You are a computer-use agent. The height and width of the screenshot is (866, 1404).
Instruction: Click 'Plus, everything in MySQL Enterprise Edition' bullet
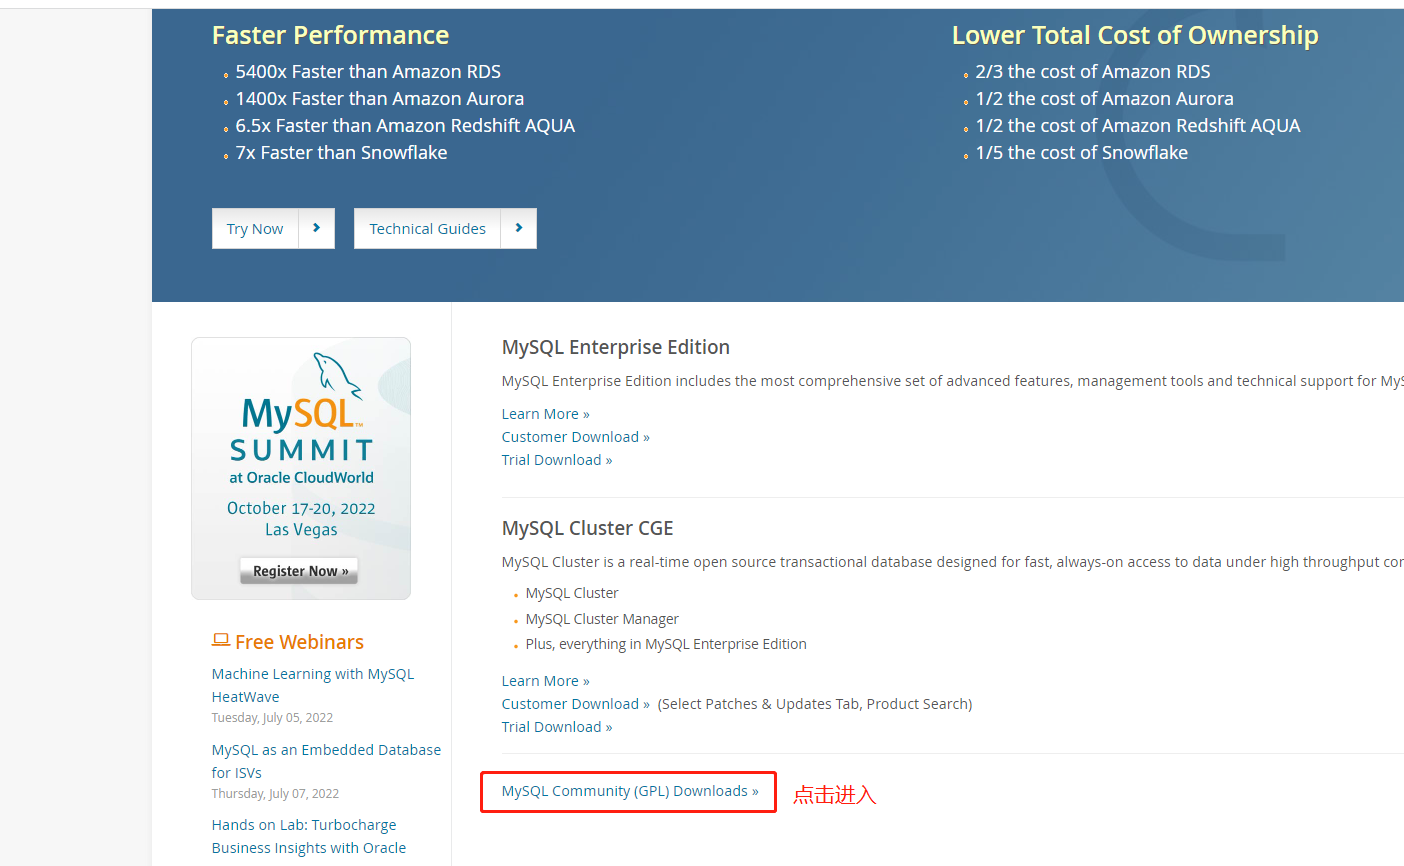(x=666, y=644)
